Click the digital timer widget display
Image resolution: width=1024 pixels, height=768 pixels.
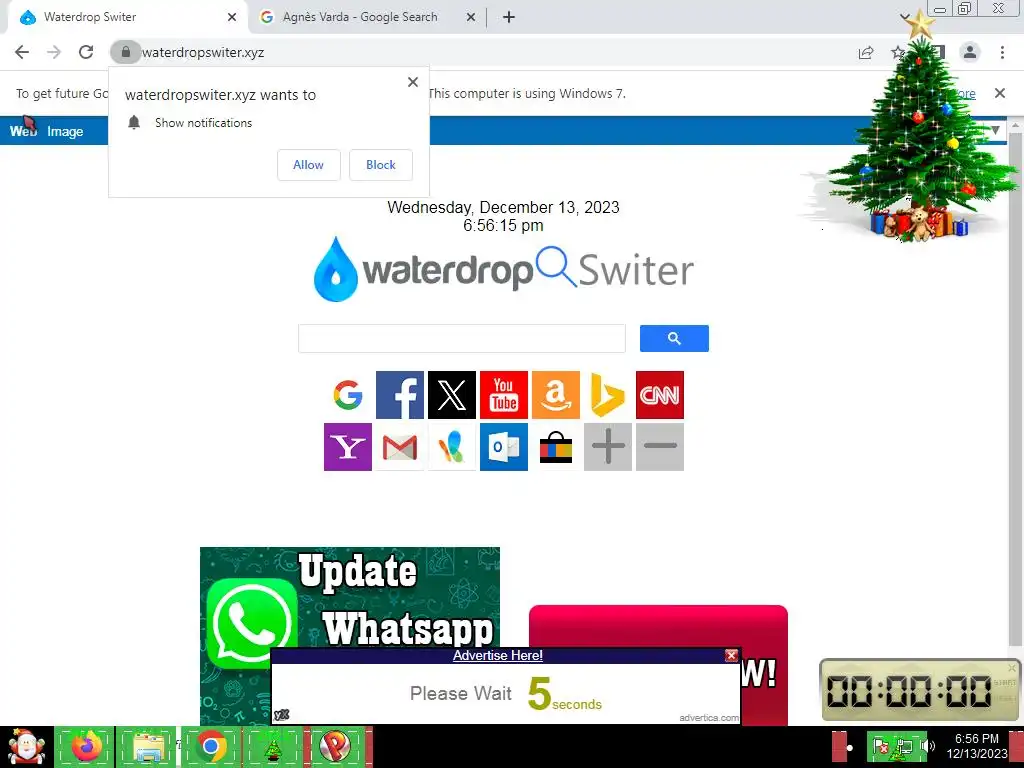[x=908, y=691]
